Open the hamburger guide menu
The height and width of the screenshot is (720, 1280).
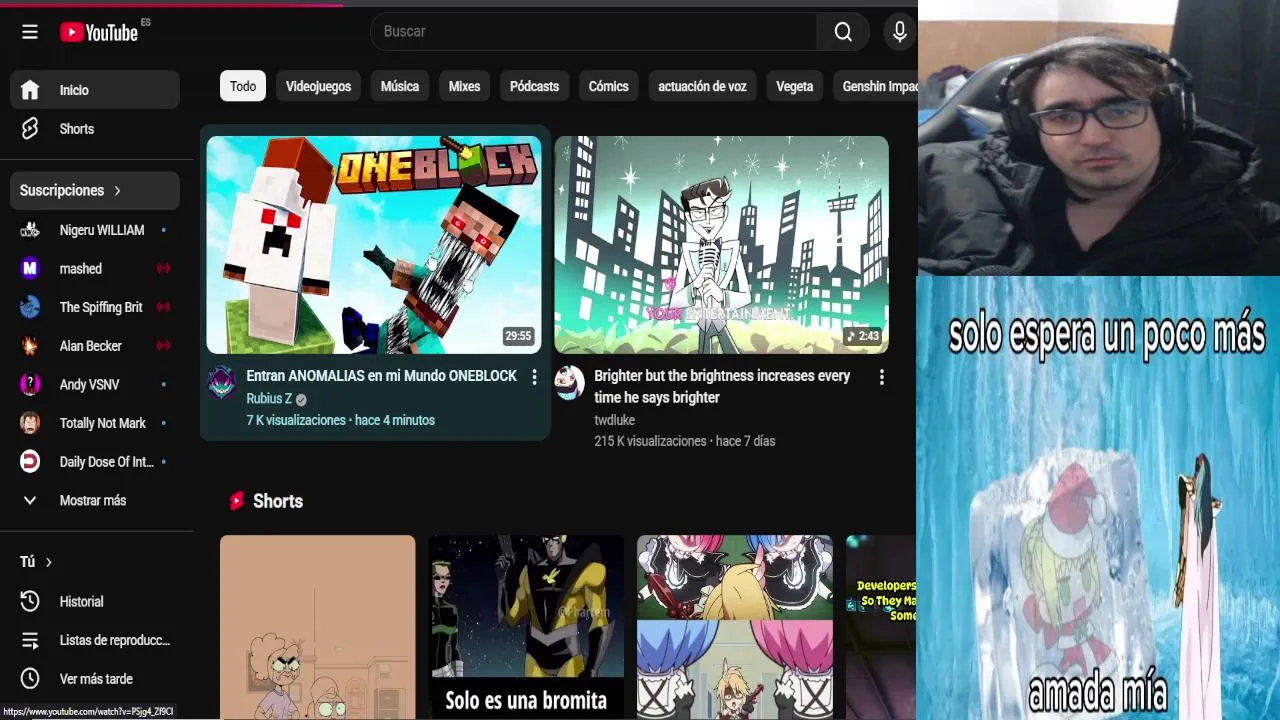pyautogui.click(x=30, y=32)
